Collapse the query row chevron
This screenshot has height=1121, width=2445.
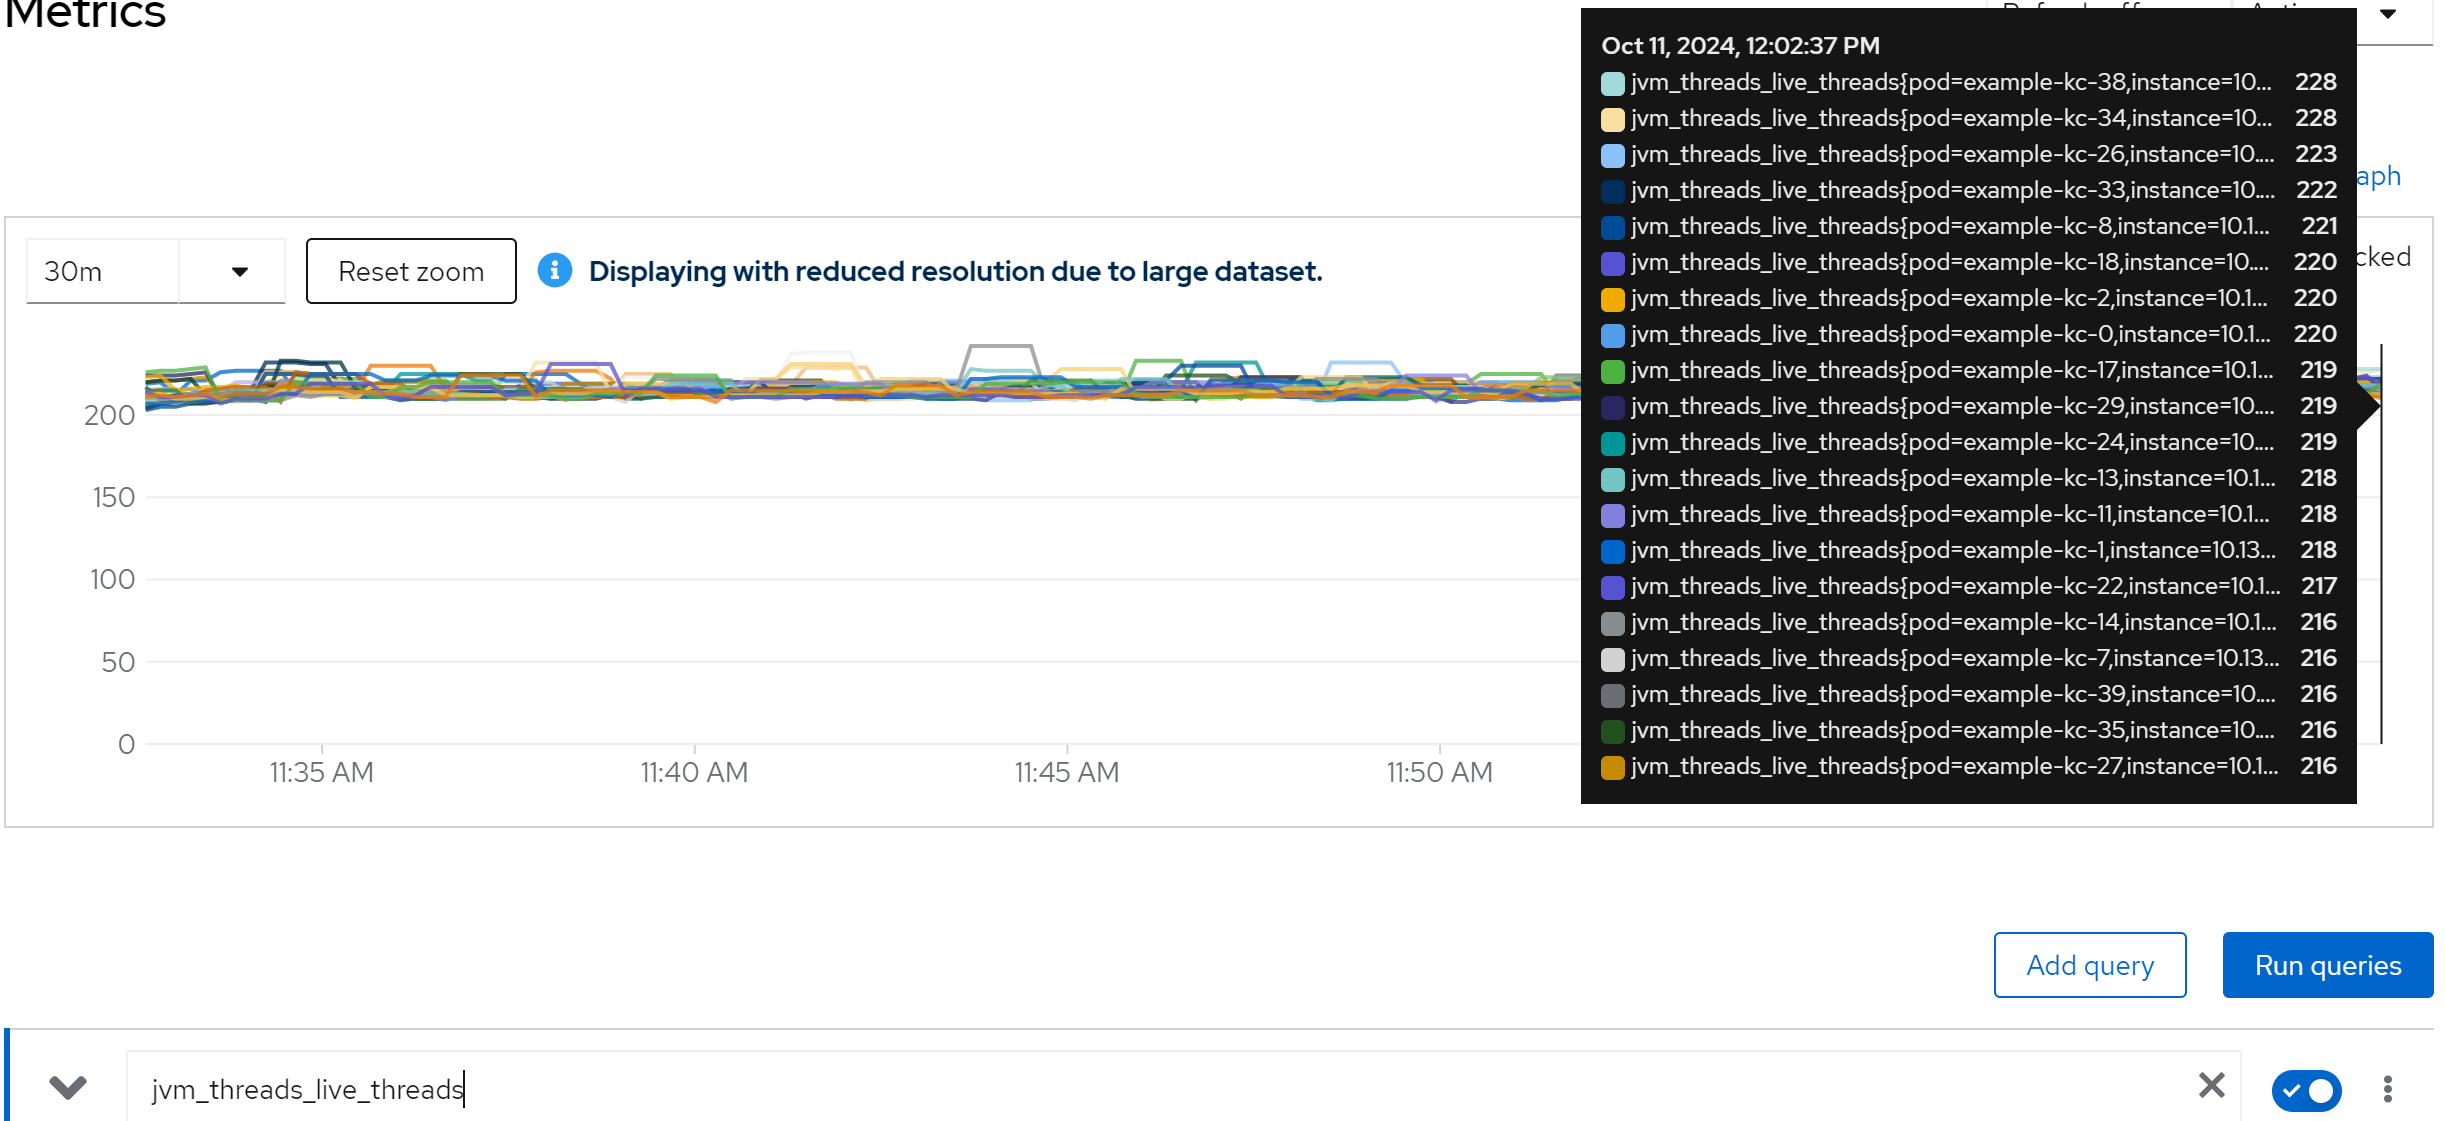pos(68,1087)
